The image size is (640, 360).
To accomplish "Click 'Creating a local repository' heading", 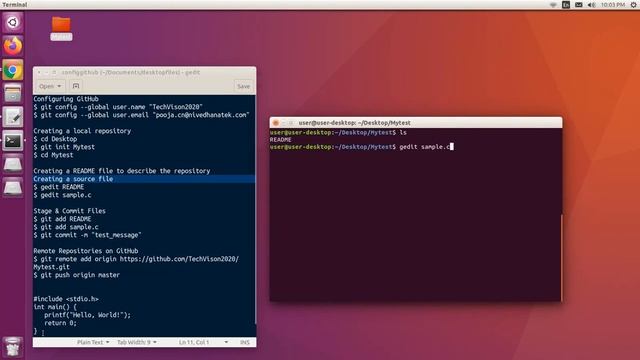I will pyautogui.click(x=82, y=131).
